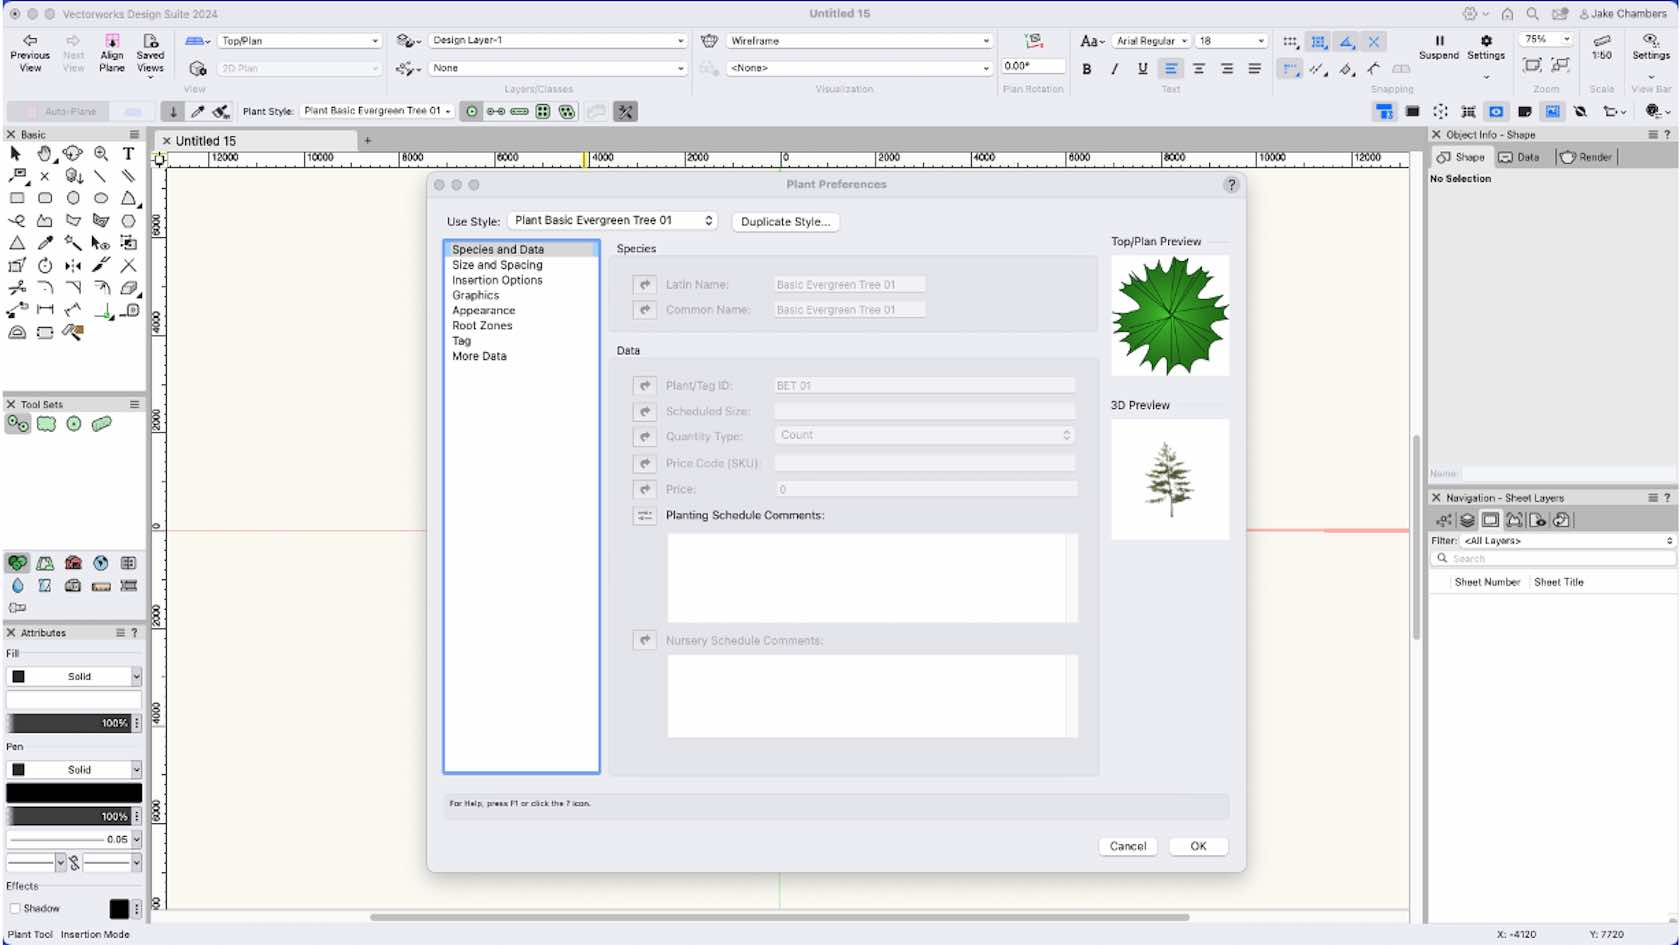Expand the Top/Plan view dropdown
Image resolution: width=1680 pixels, height=945 pixels.
click(298, 40)
